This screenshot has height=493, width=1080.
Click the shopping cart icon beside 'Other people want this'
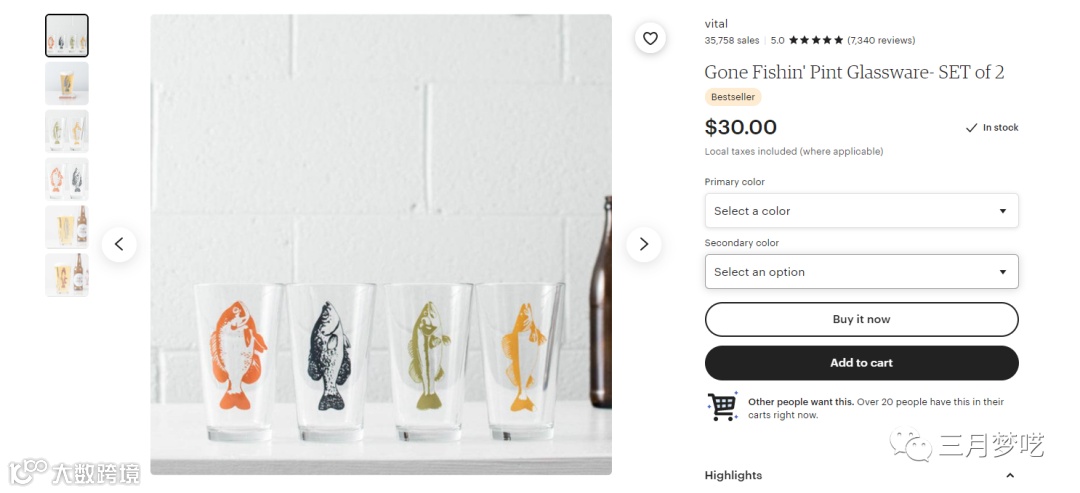722,406
